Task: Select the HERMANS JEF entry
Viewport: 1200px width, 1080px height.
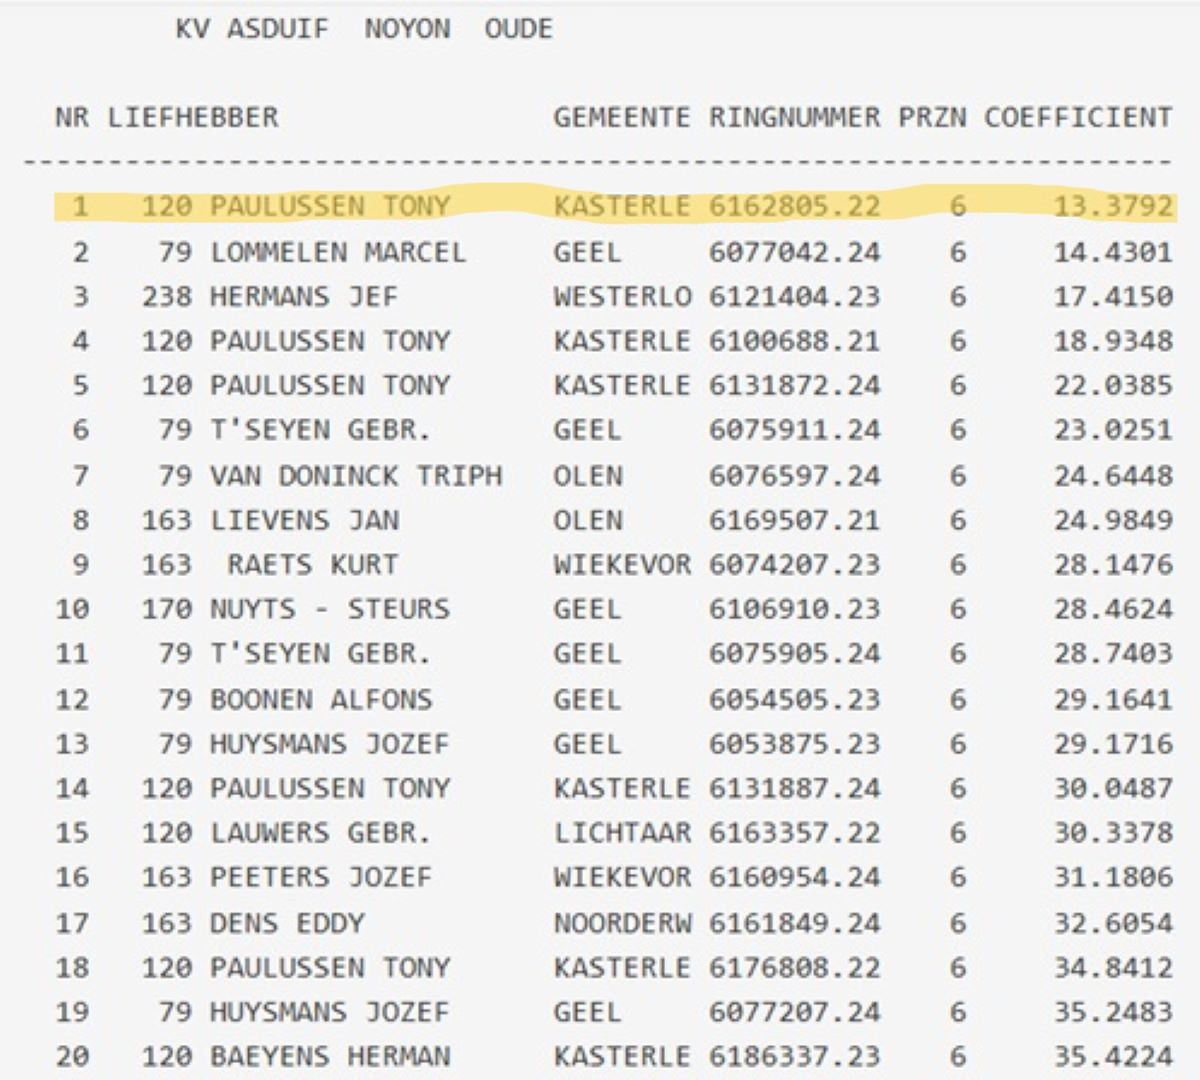Action: (x=303, y=296)
